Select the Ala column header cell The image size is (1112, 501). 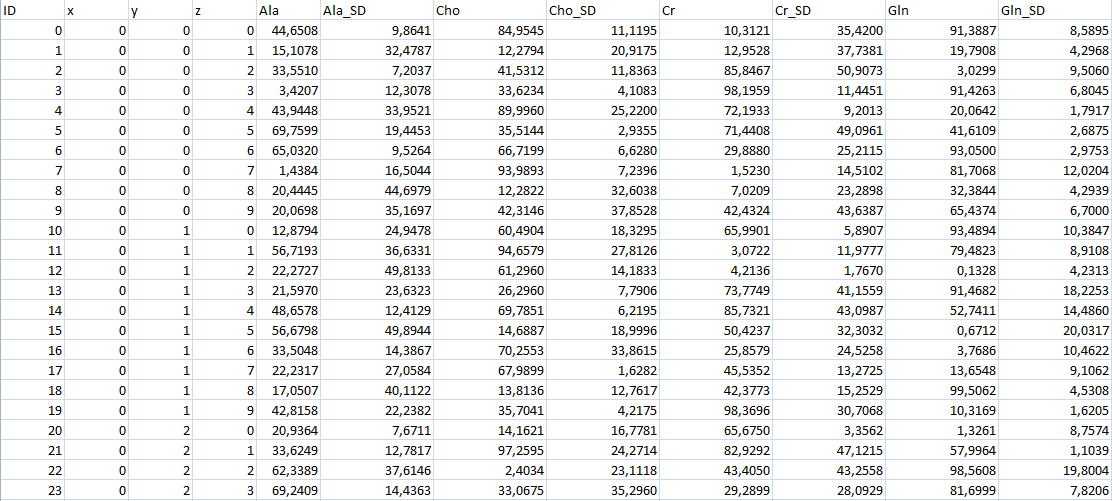[x=287, y=11]
